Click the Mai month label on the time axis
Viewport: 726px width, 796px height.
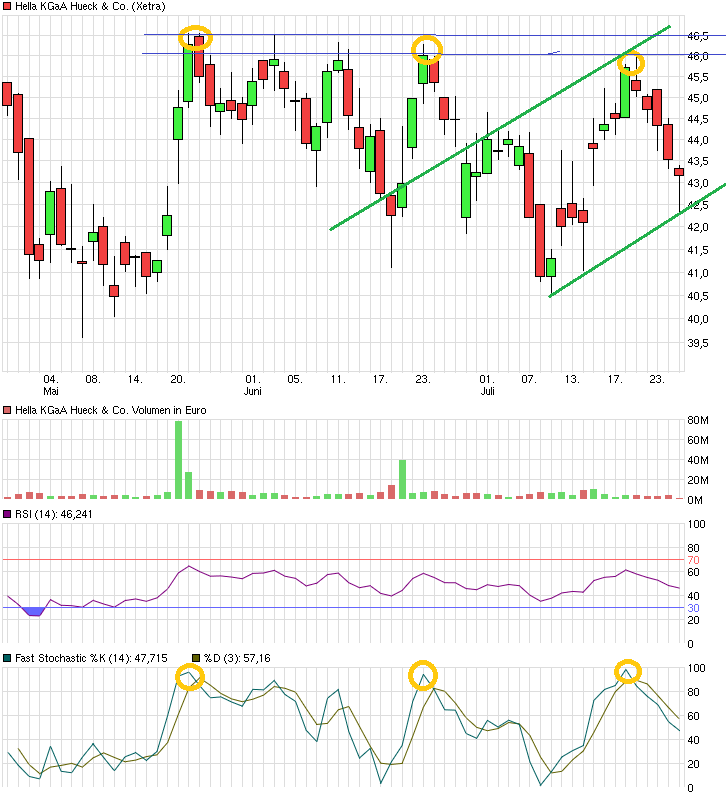[50, 392]
